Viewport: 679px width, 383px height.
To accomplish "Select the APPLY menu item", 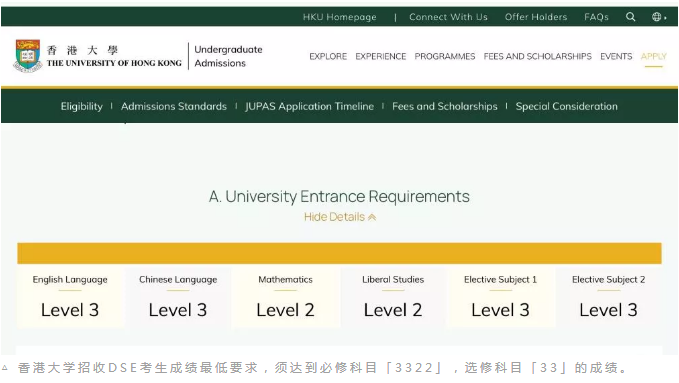I will pos(653,56).
